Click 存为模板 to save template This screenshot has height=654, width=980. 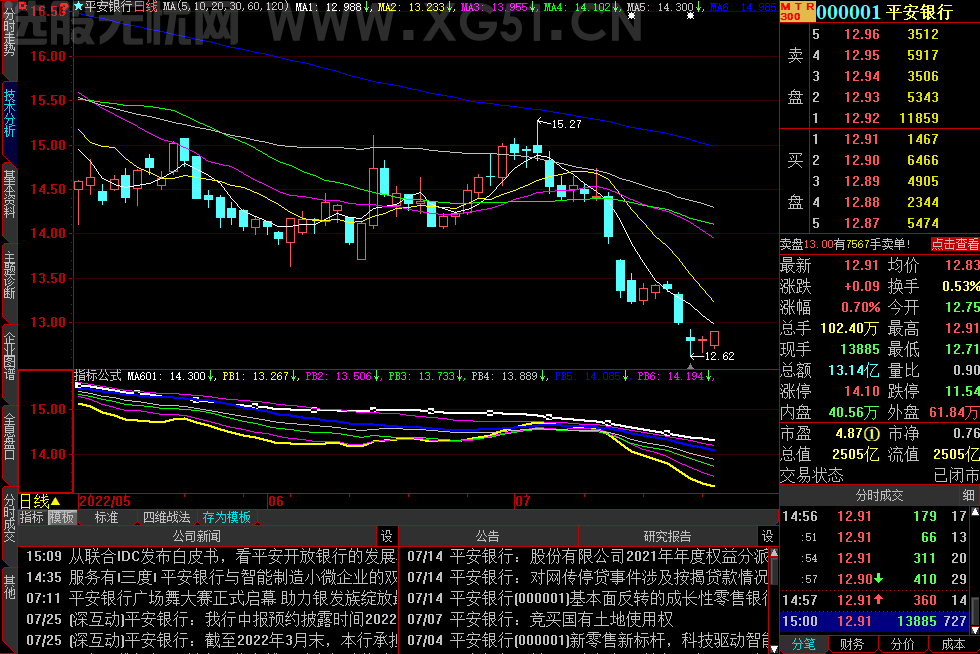tap(226, 518)
